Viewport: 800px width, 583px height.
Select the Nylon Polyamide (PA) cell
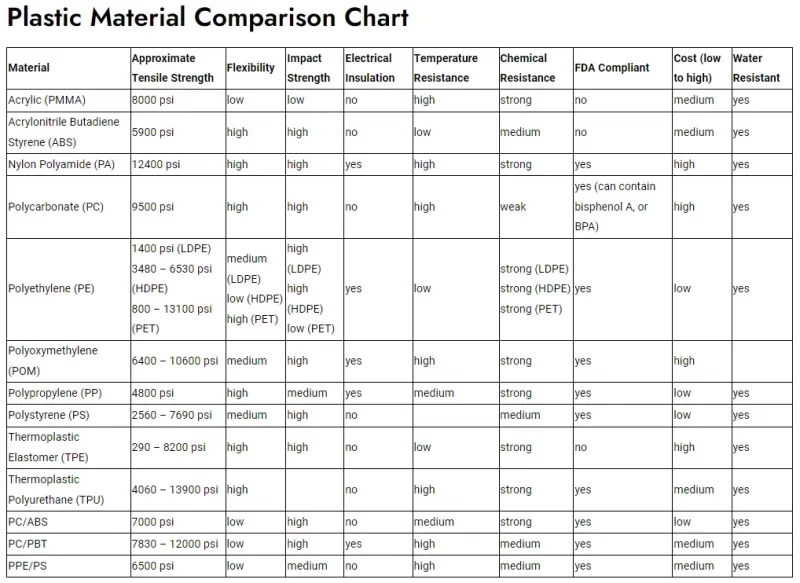62,164
